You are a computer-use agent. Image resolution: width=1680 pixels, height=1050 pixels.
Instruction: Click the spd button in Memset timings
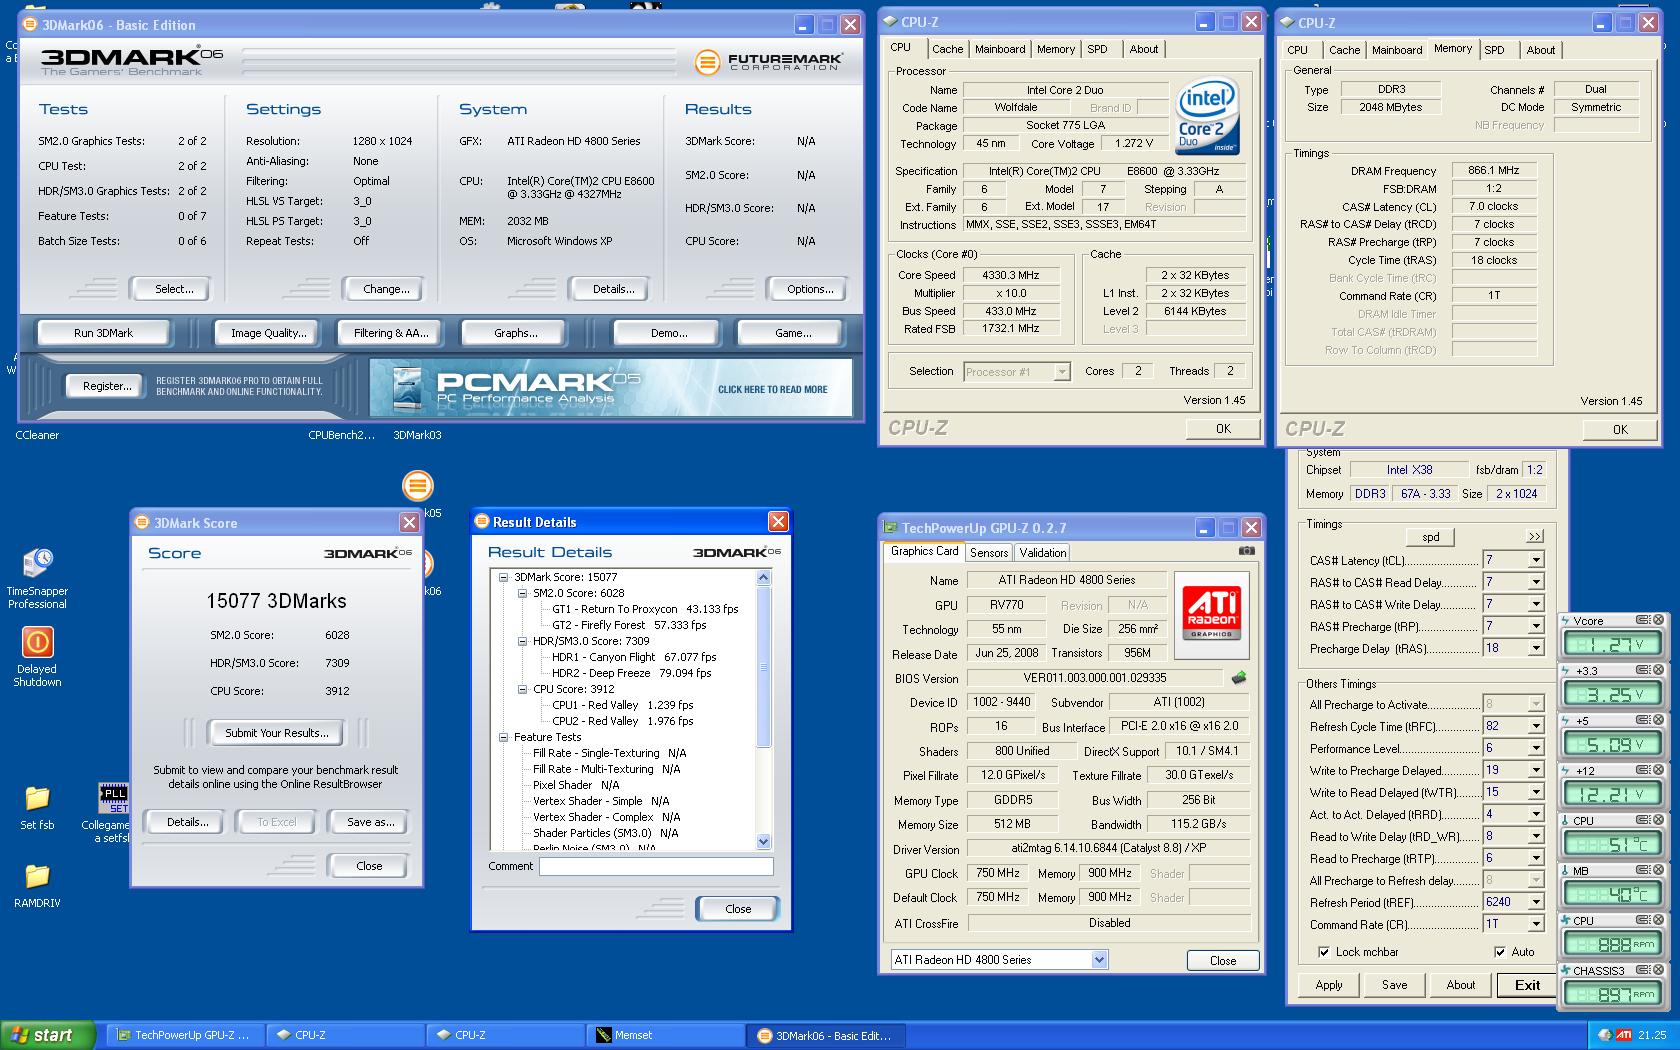tap(1431, 537)
